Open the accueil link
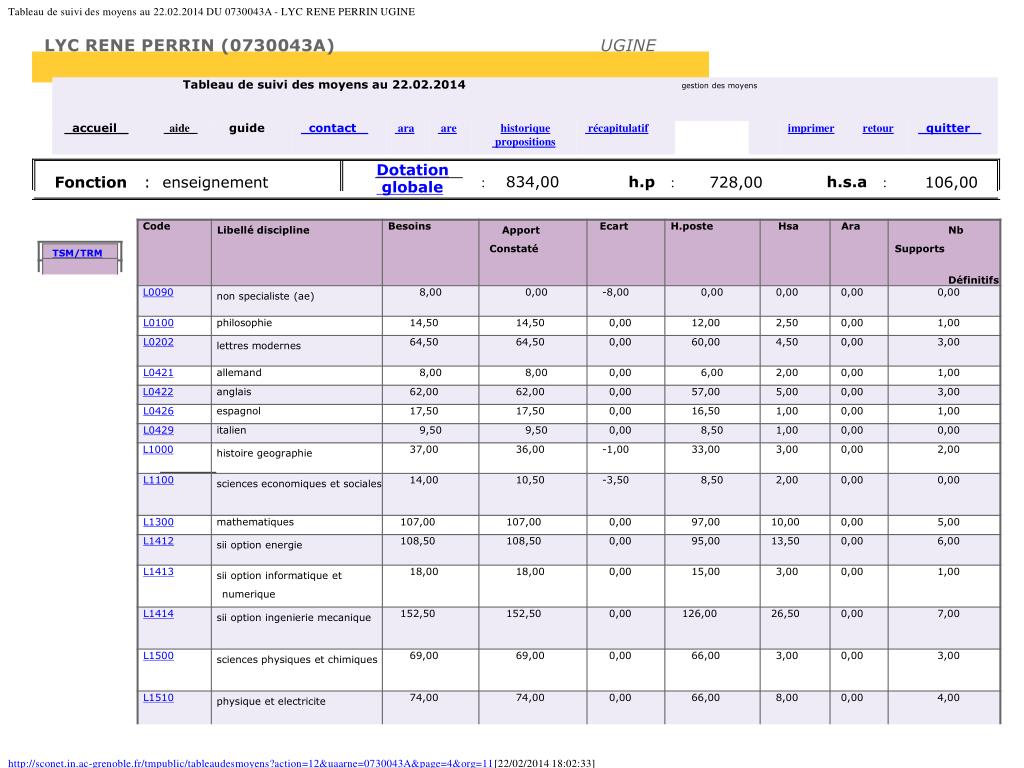 click(95, 128)
